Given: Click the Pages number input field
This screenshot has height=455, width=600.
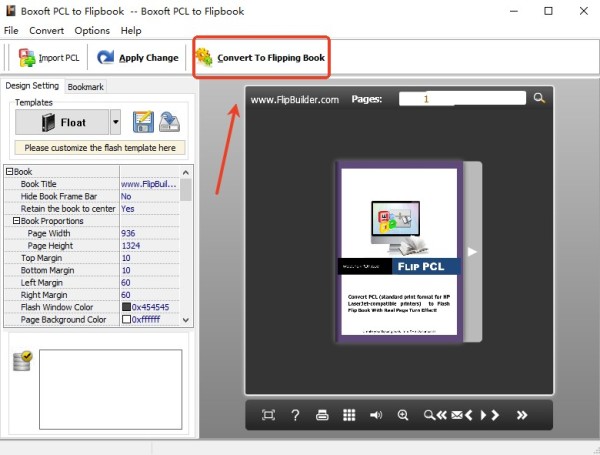Looking at the screenshot, I should [x=462, y=99].
